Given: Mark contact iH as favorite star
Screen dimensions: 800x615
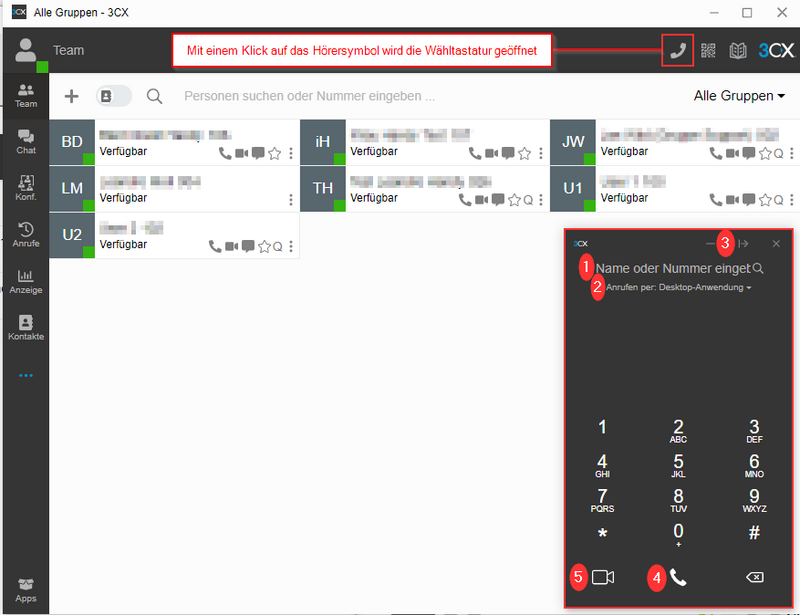Looking at the screenshot, I should (524, 153).
